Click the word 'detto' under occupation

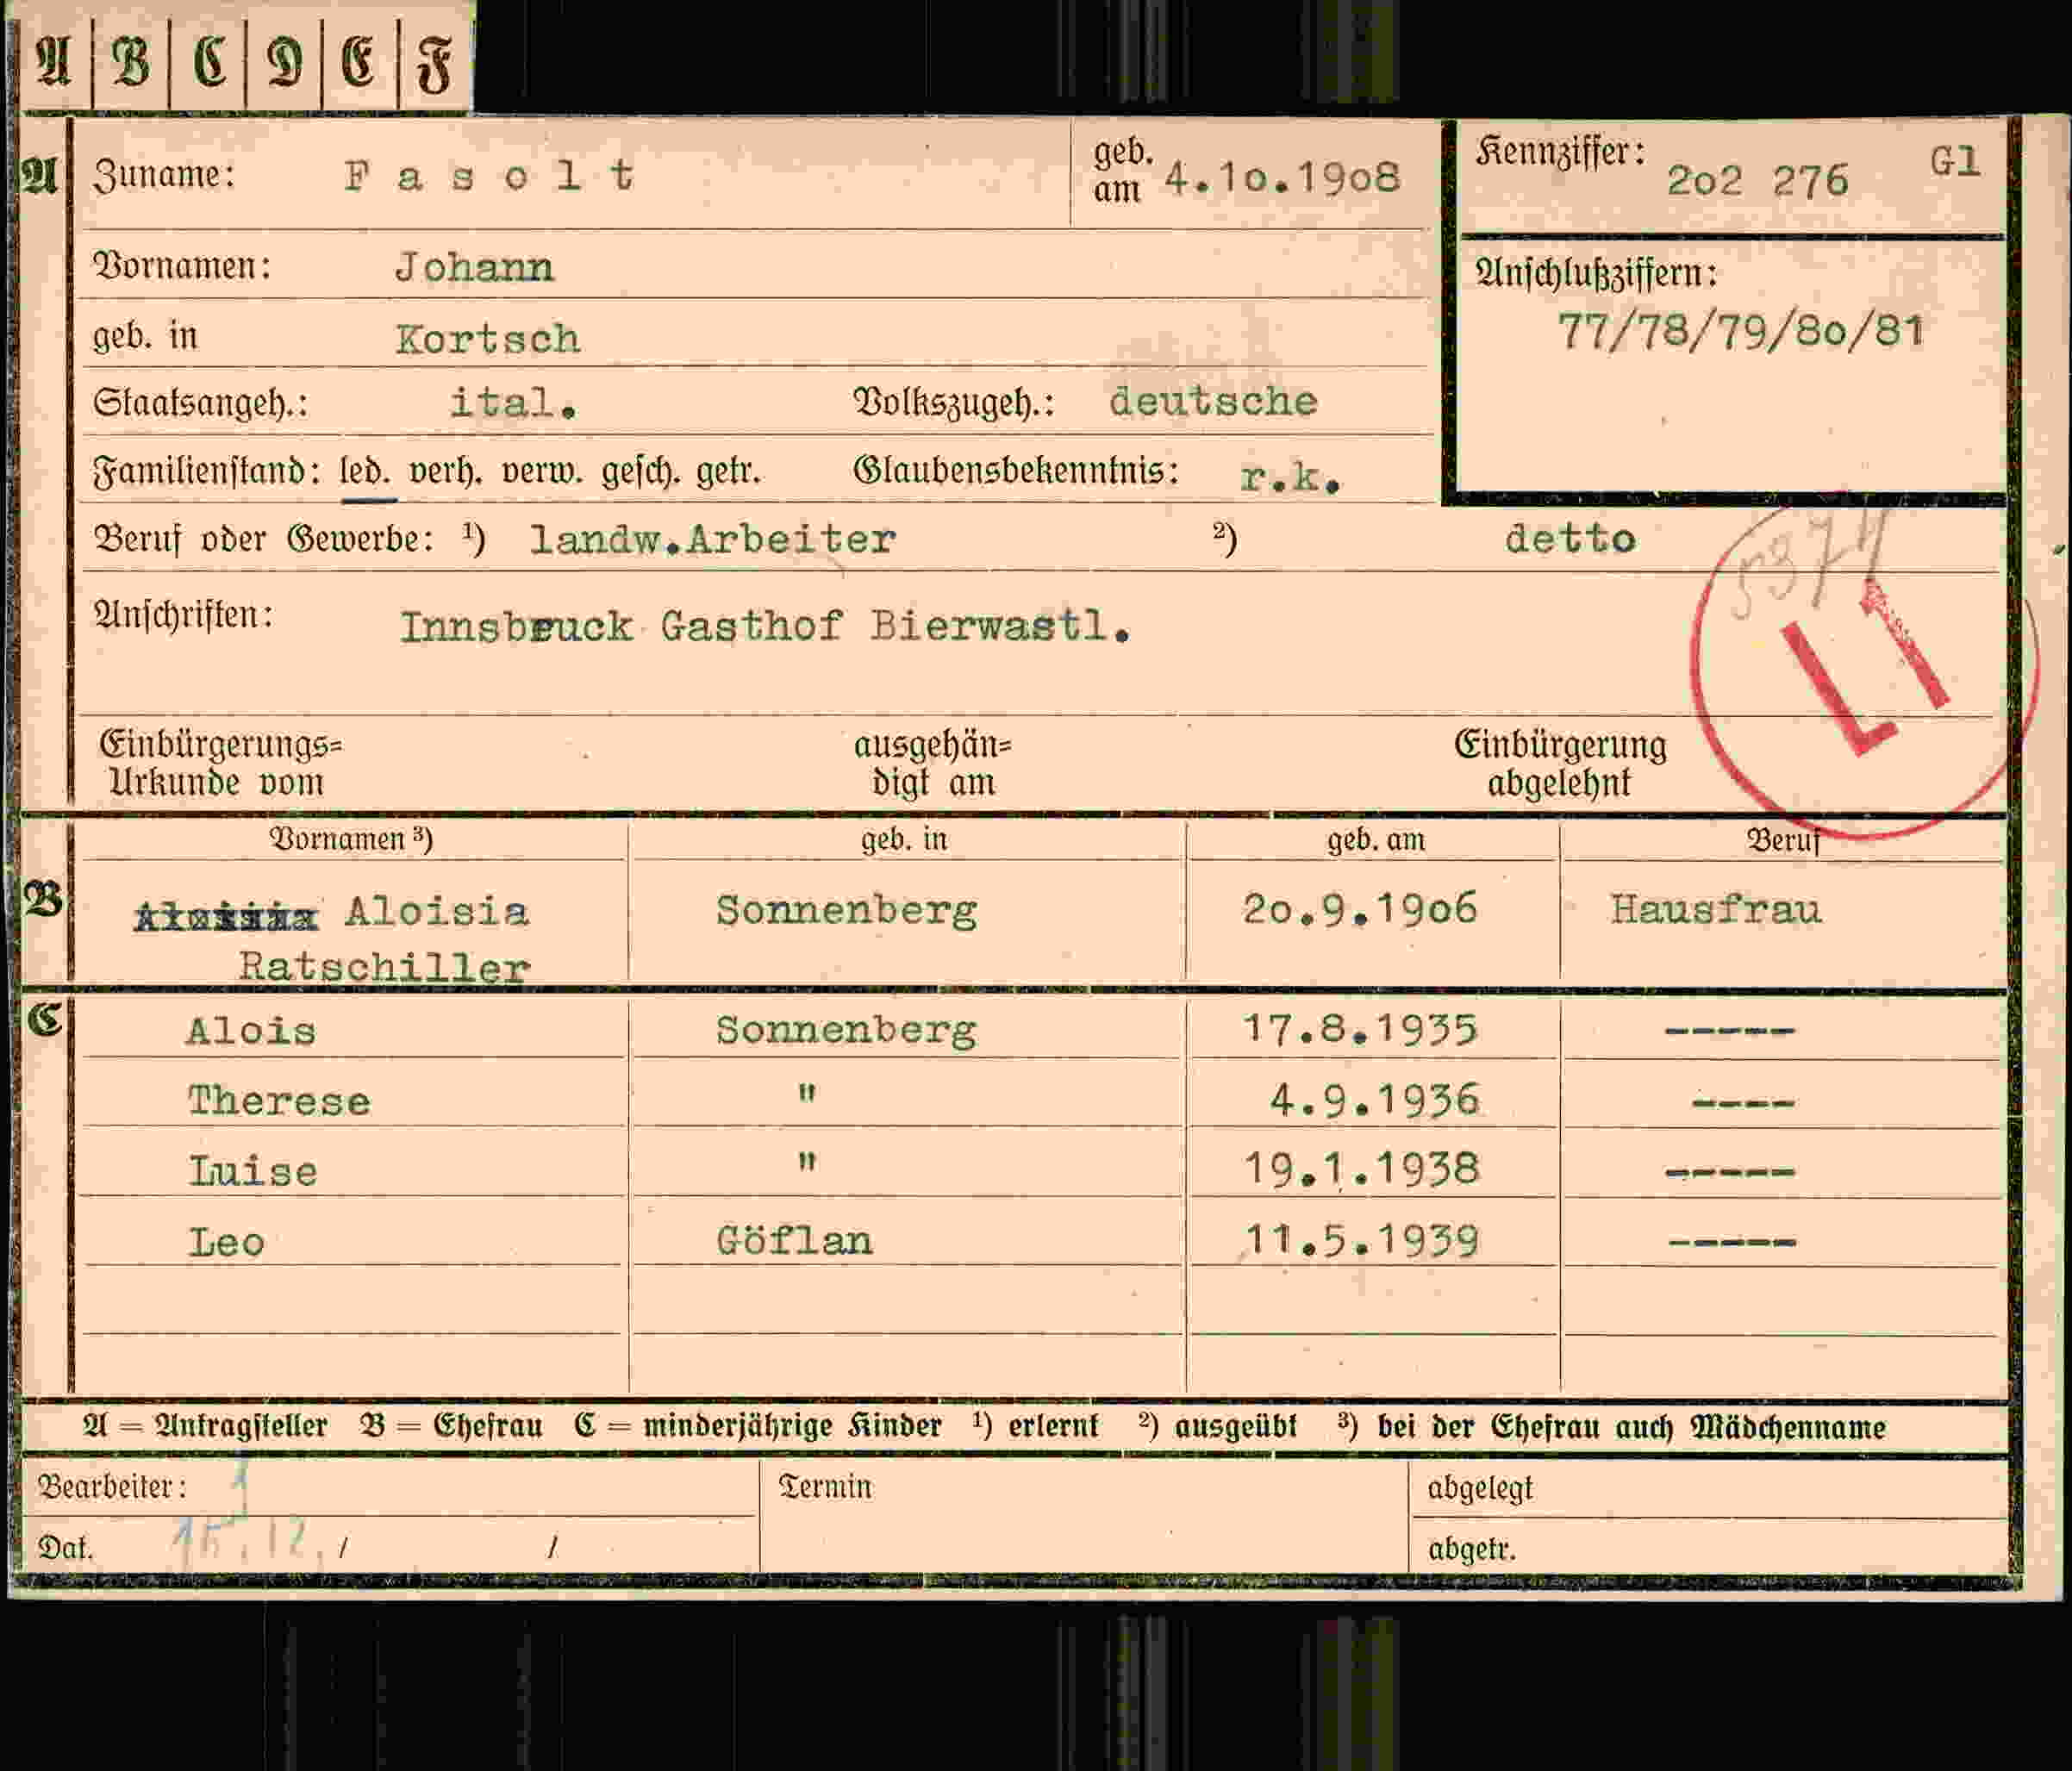tap(1570, 539)
